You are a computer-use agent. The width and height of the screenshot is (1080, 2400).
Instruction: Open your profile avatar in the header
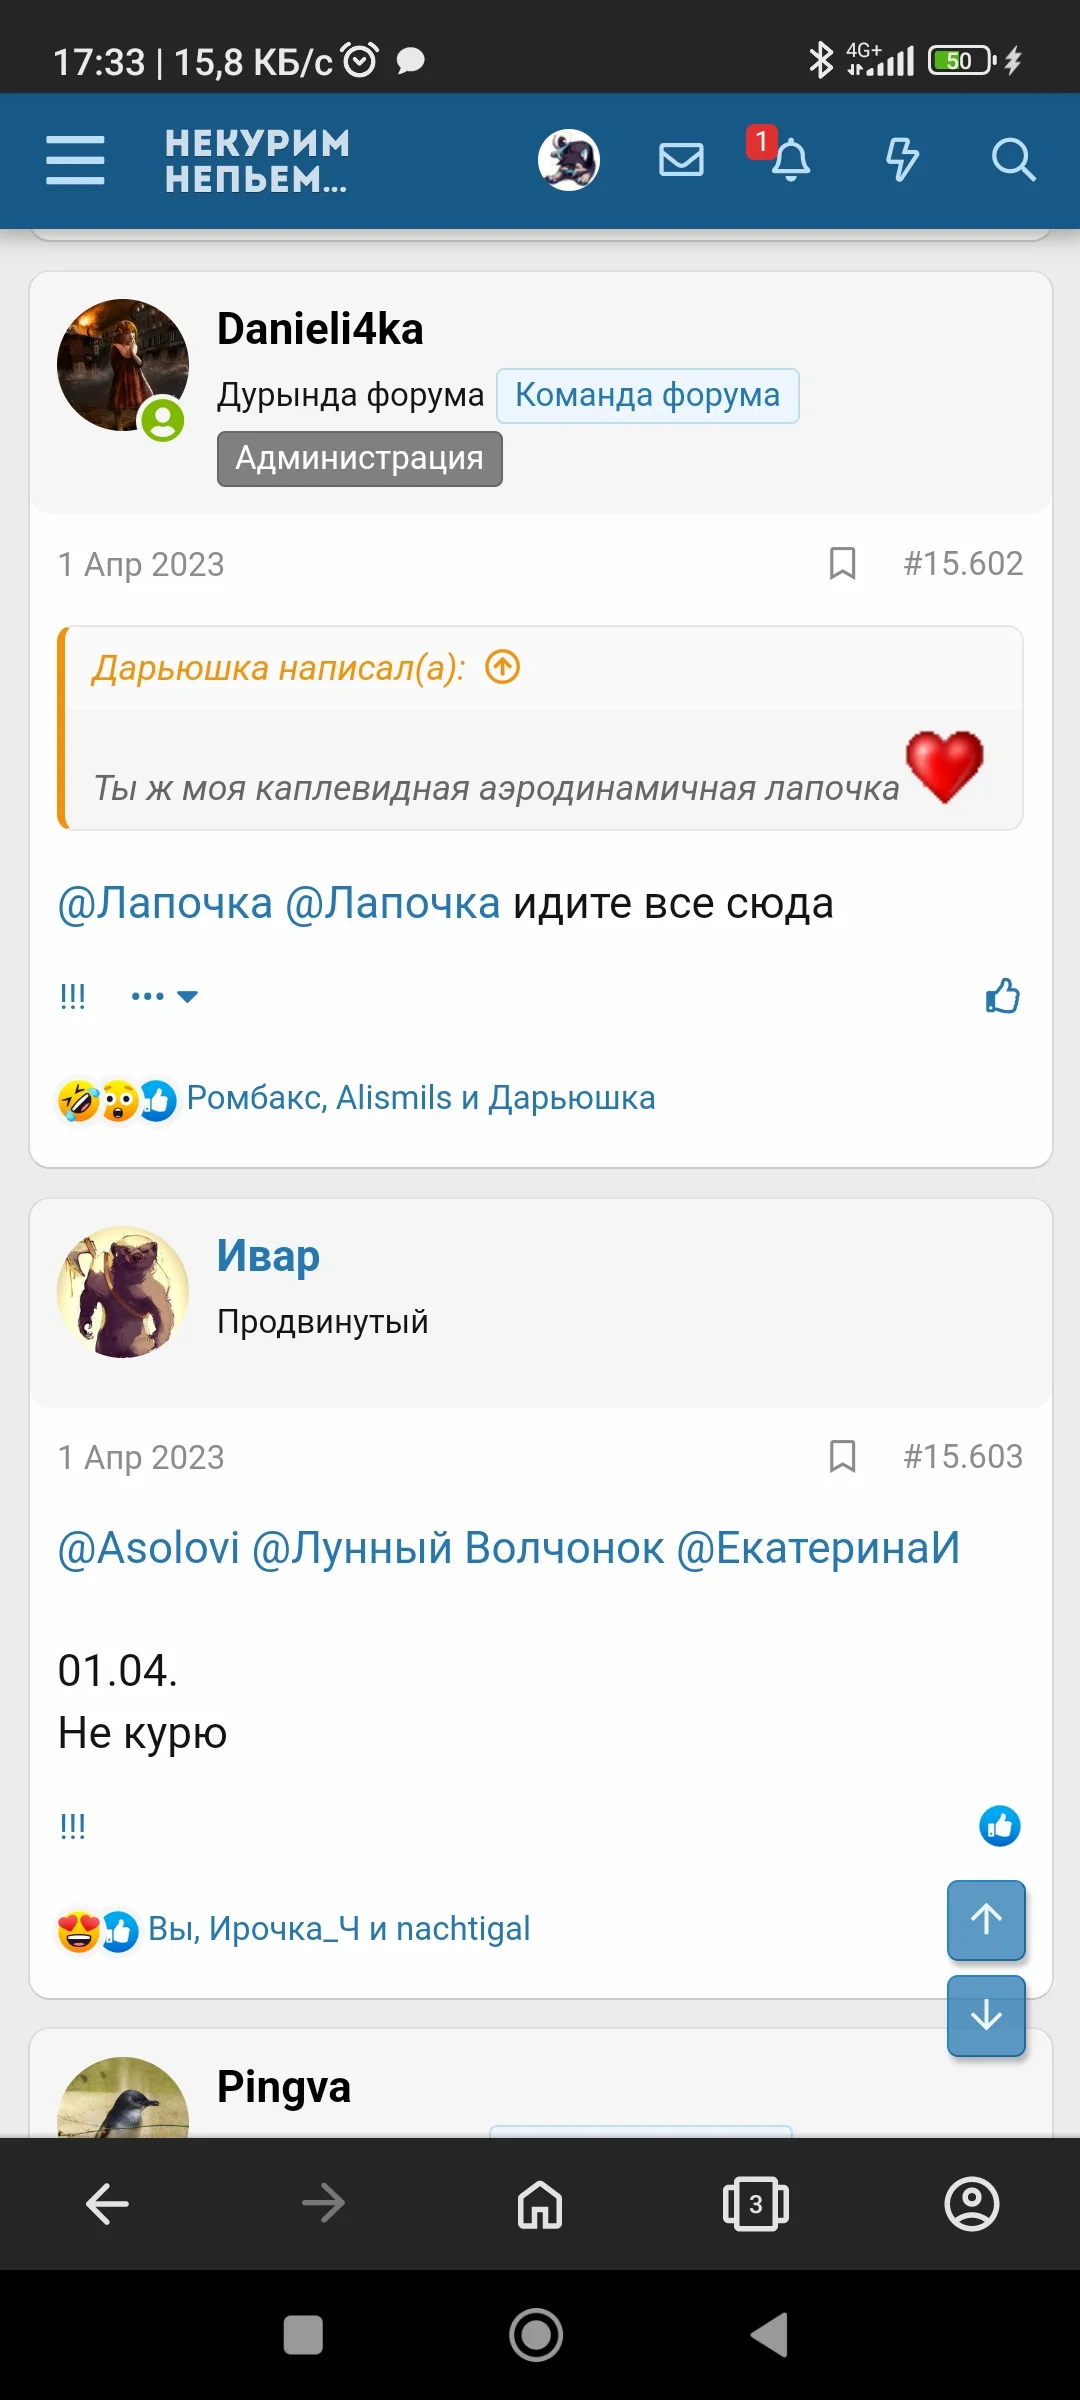(x=568, y=160)
